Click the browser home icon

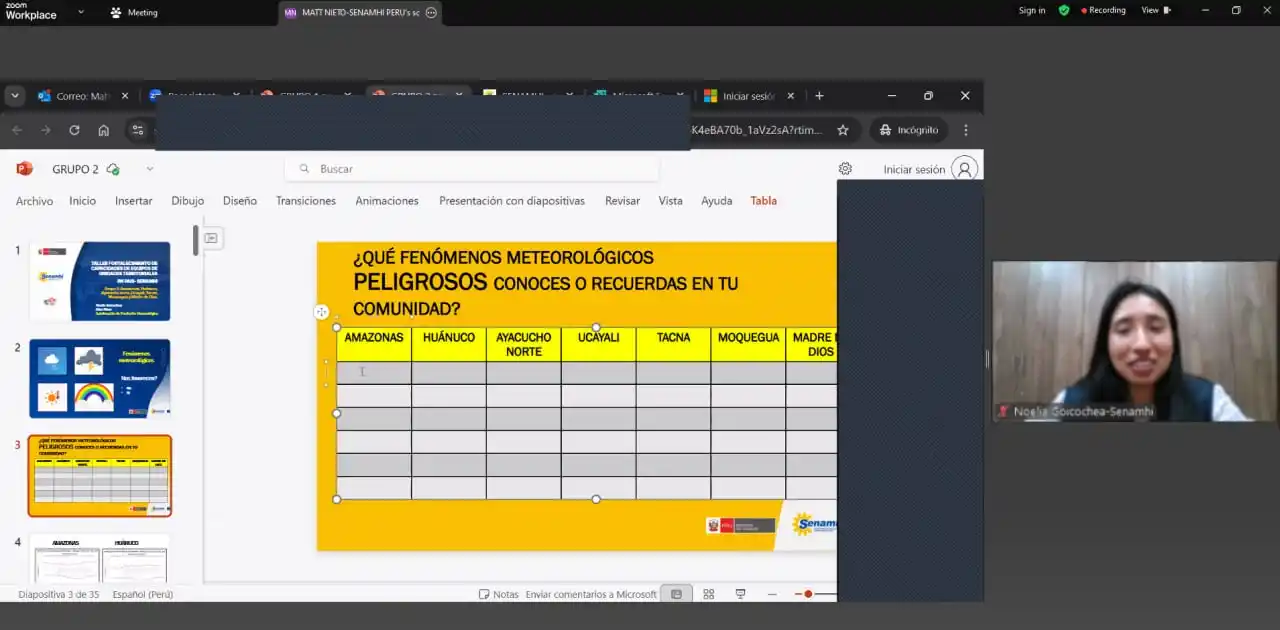point(103,130)
